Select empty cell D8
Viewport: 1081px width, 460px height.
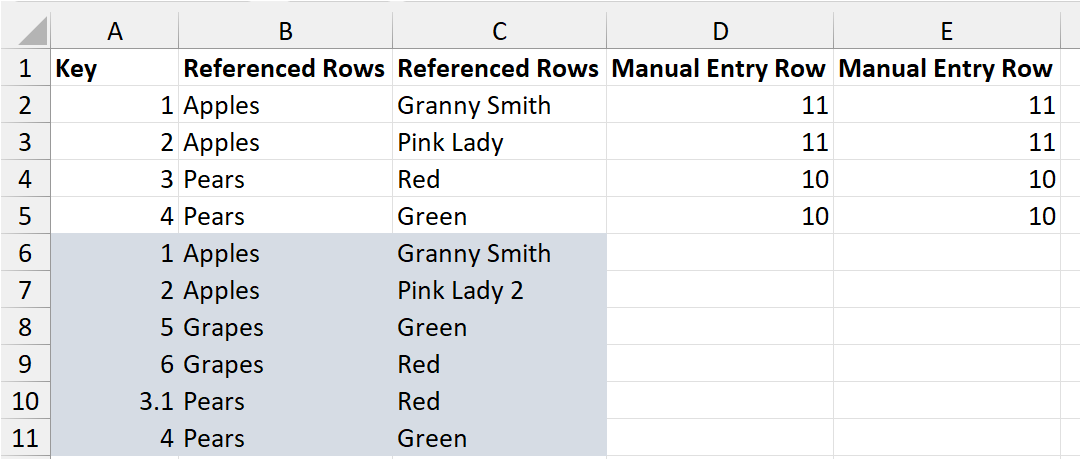pos(720,328)
